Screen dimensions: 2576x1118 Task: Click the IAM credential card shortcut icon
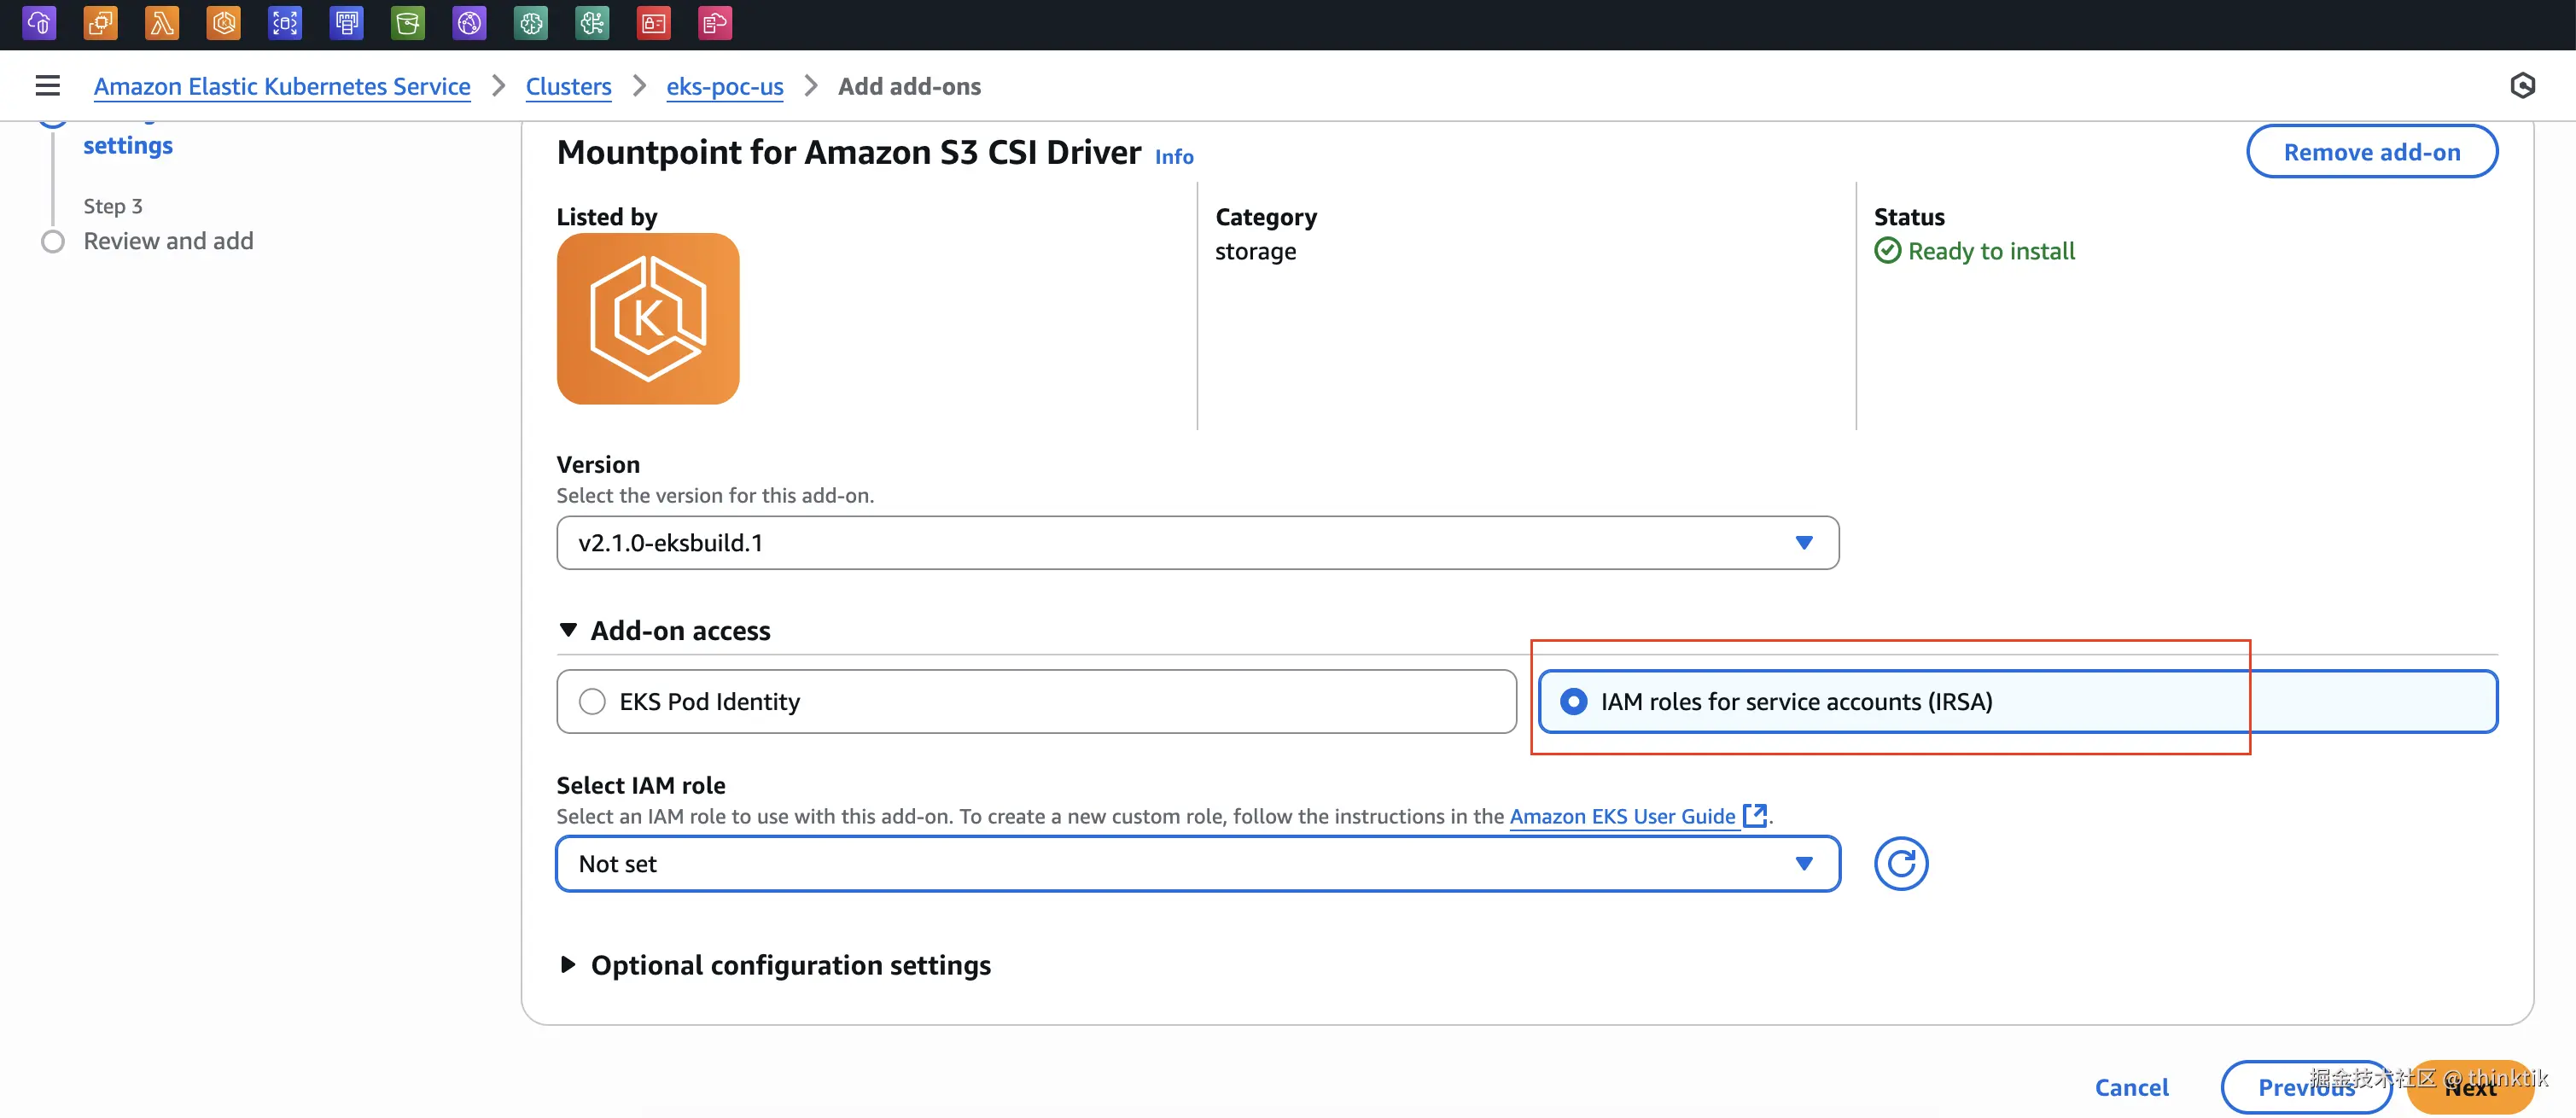point(654,23)
